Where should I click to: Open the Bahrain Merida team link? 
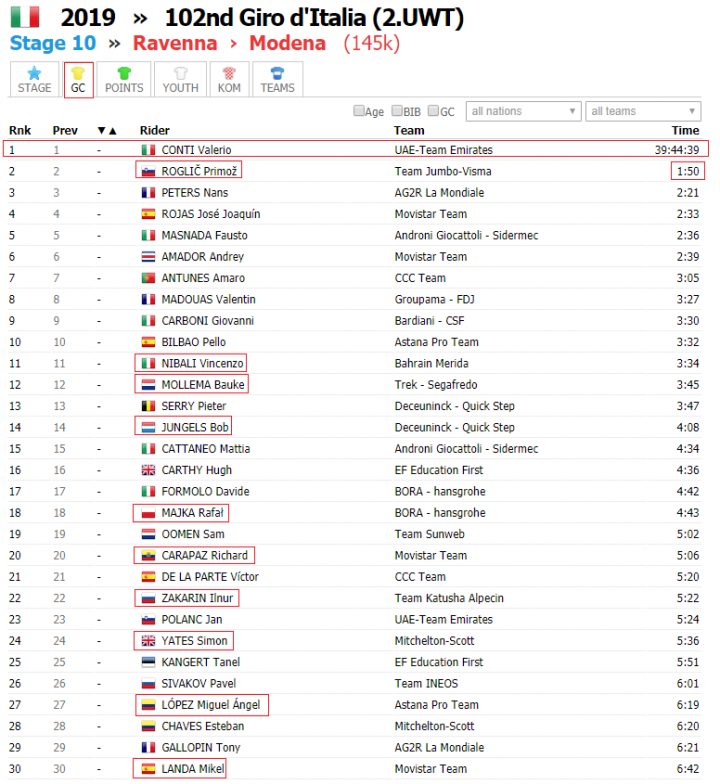[432, 364]
